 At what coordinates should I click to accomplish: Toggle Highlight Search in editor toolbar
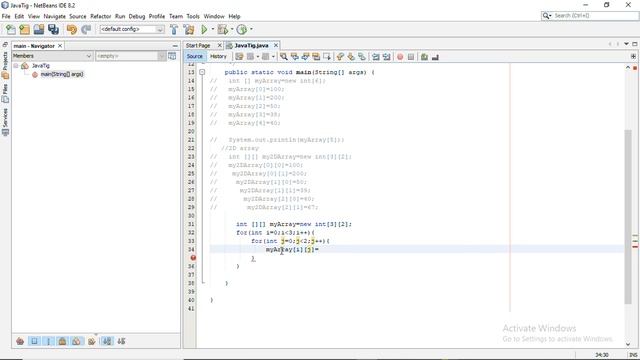coord(316,57)
